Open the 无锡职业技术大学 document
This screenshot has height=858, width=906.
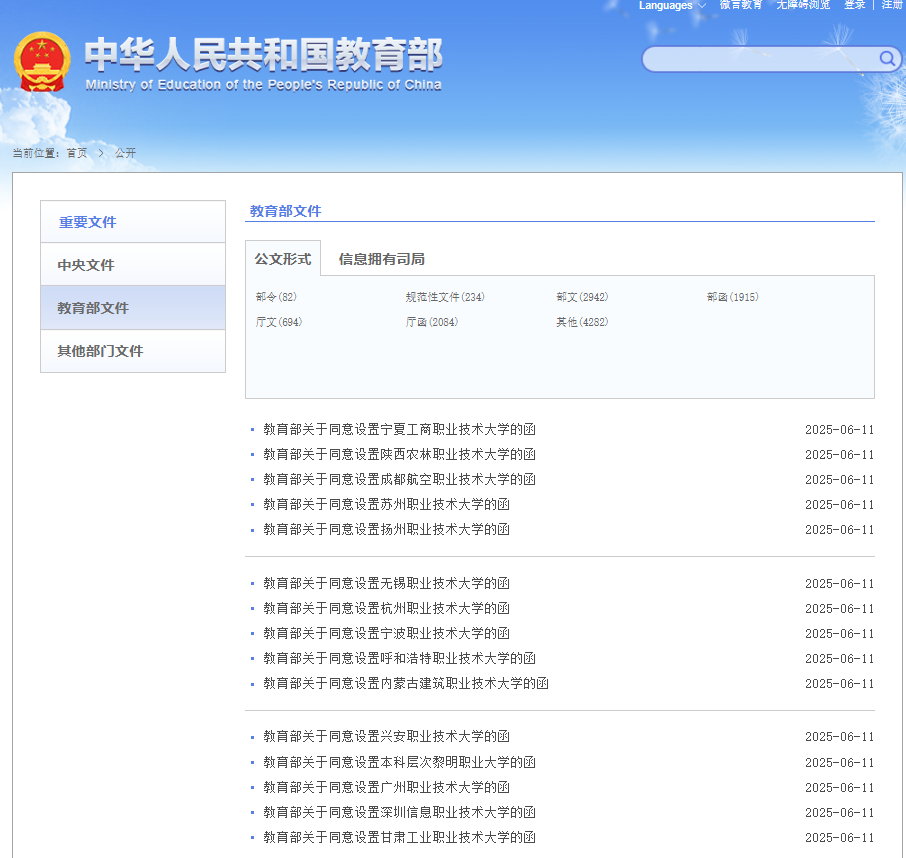pyautogui.click(x=387, y=584)
